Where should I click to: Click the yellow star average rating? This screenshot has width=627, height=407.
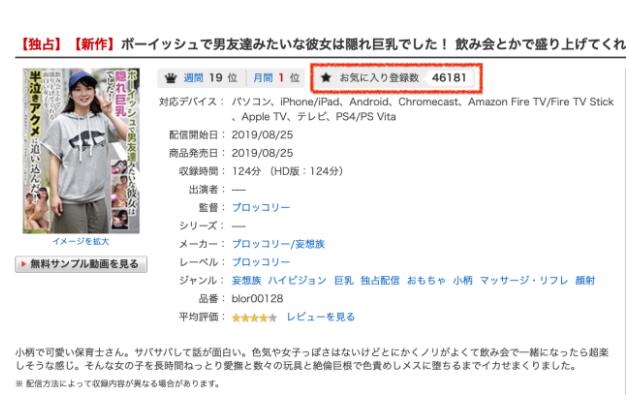click(254, 318)
